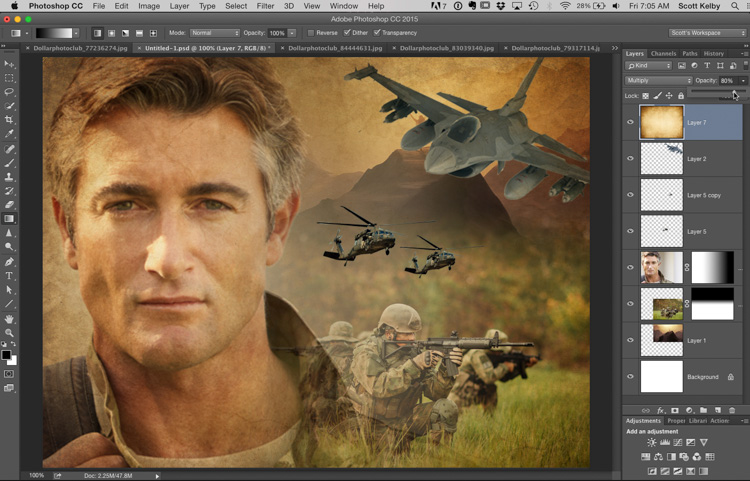Open the gradient Mode Normal dropdown
The width and height of the screenshot is (750, 481).
[x=215, y=33]
